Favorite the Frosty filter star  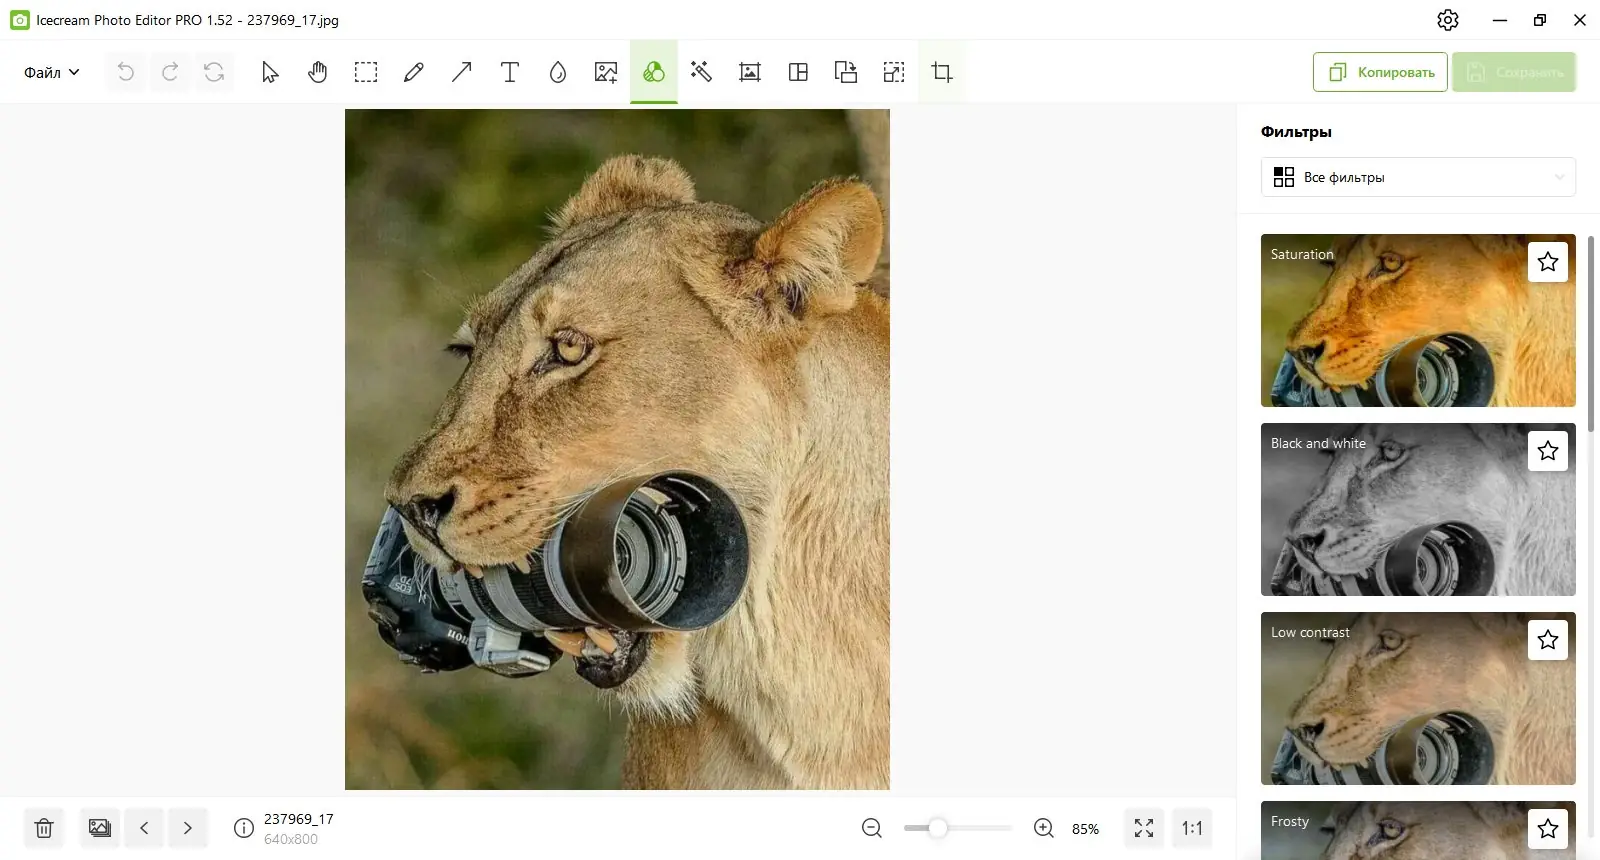1548,829
